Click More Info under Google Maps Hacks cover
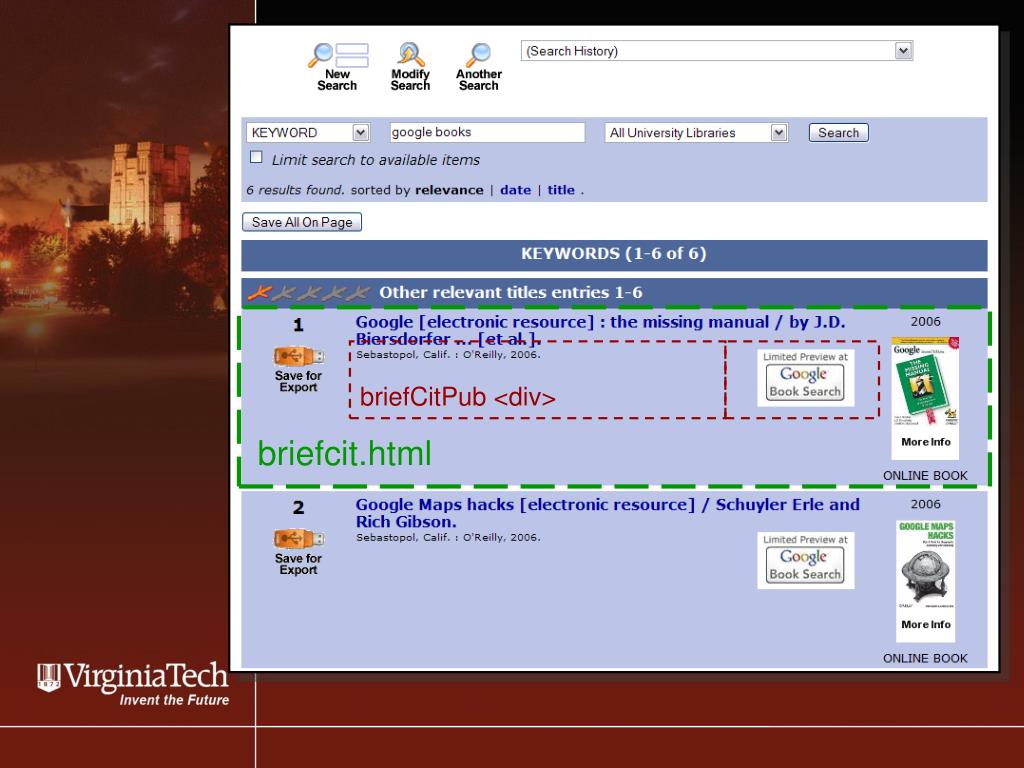Screen dimensions: 1024x768 [x=925, y=625]
